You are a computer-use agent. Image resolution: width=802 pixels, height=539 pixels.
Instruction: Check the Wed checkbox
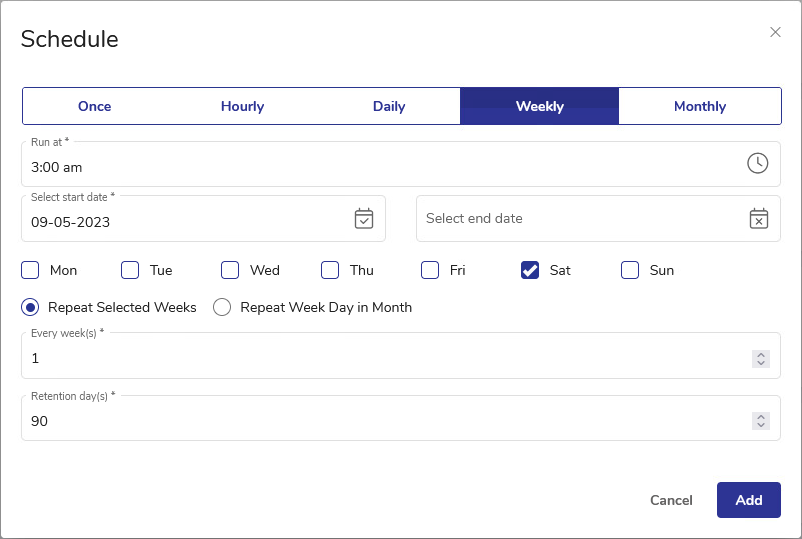click(231, 270)
